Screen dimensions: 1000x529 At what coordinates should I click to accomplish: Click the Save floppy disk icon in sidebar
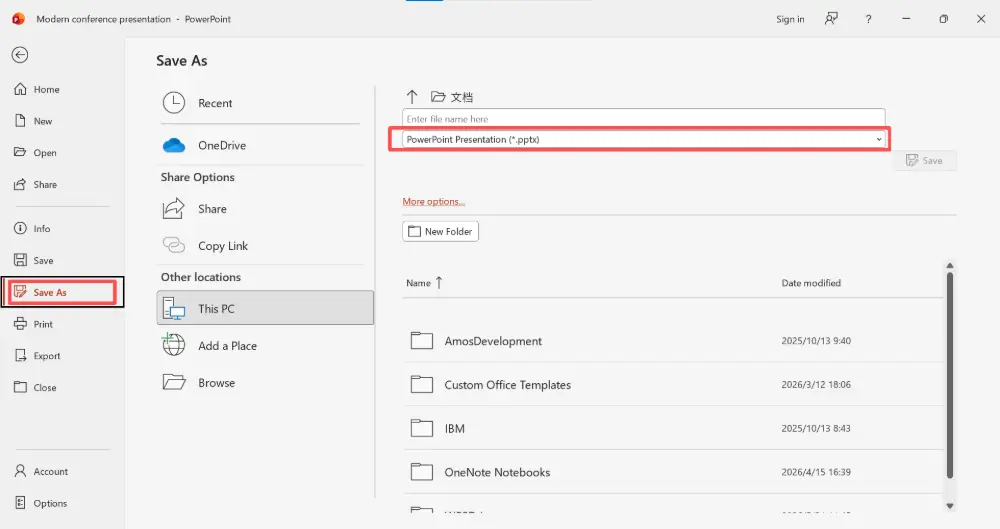coord(20,260)
